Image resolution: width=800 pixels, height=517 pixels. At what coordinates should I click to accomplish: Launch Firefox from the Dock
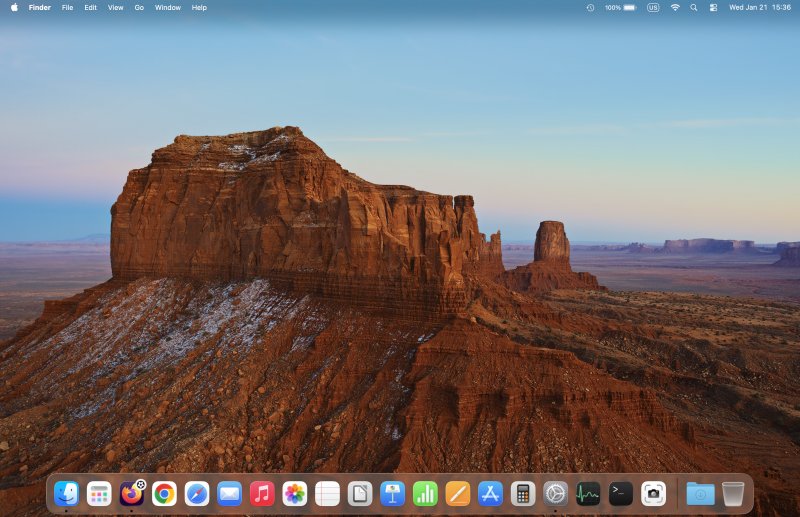coord(131,493)
